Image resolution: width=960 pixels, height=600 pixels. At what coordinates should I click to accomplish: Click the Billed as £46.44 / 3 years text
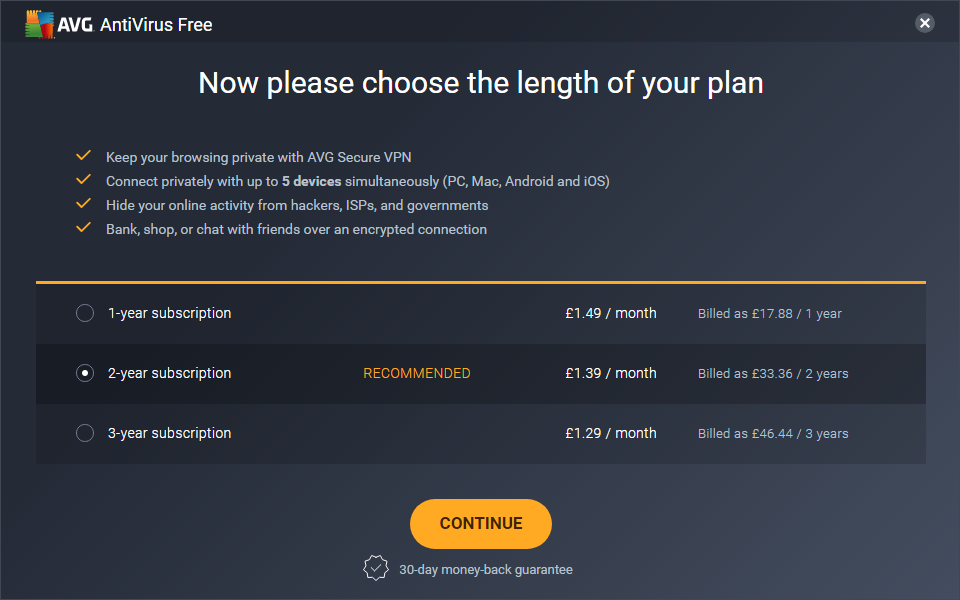coord(772,434)
